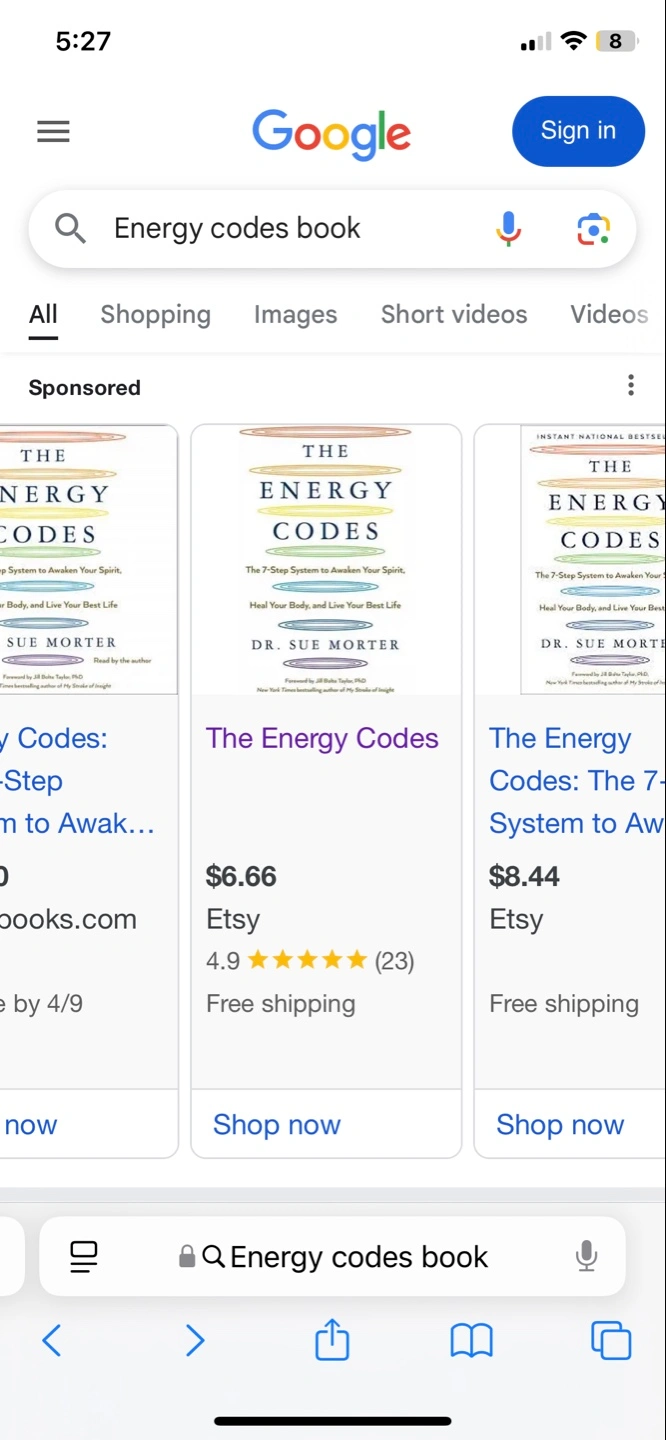Show all open Safari tabs
The image size is (666, 1440).
pyautogui.click(x=611, y=1341)
